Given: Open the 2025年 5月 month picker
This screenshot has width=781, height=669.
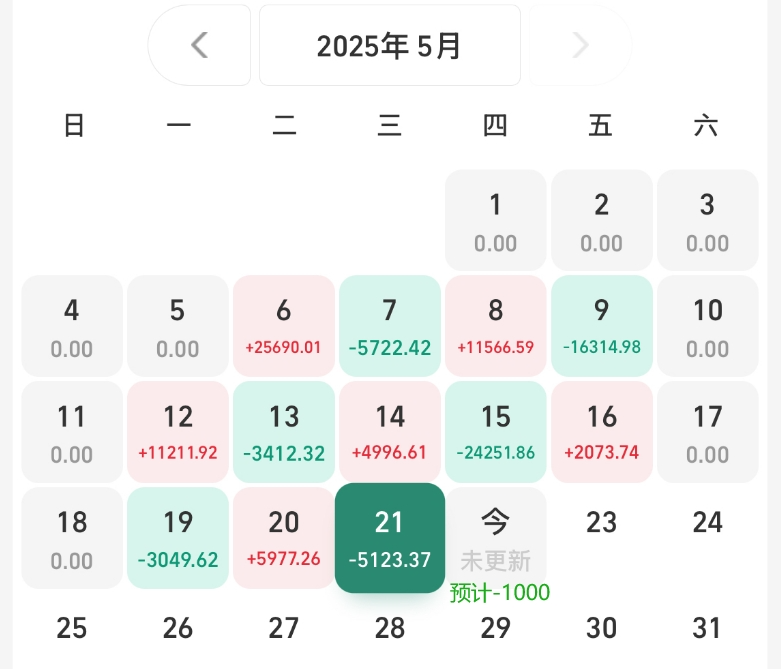Looking at the screenshot, I should [x=390, y=45].
